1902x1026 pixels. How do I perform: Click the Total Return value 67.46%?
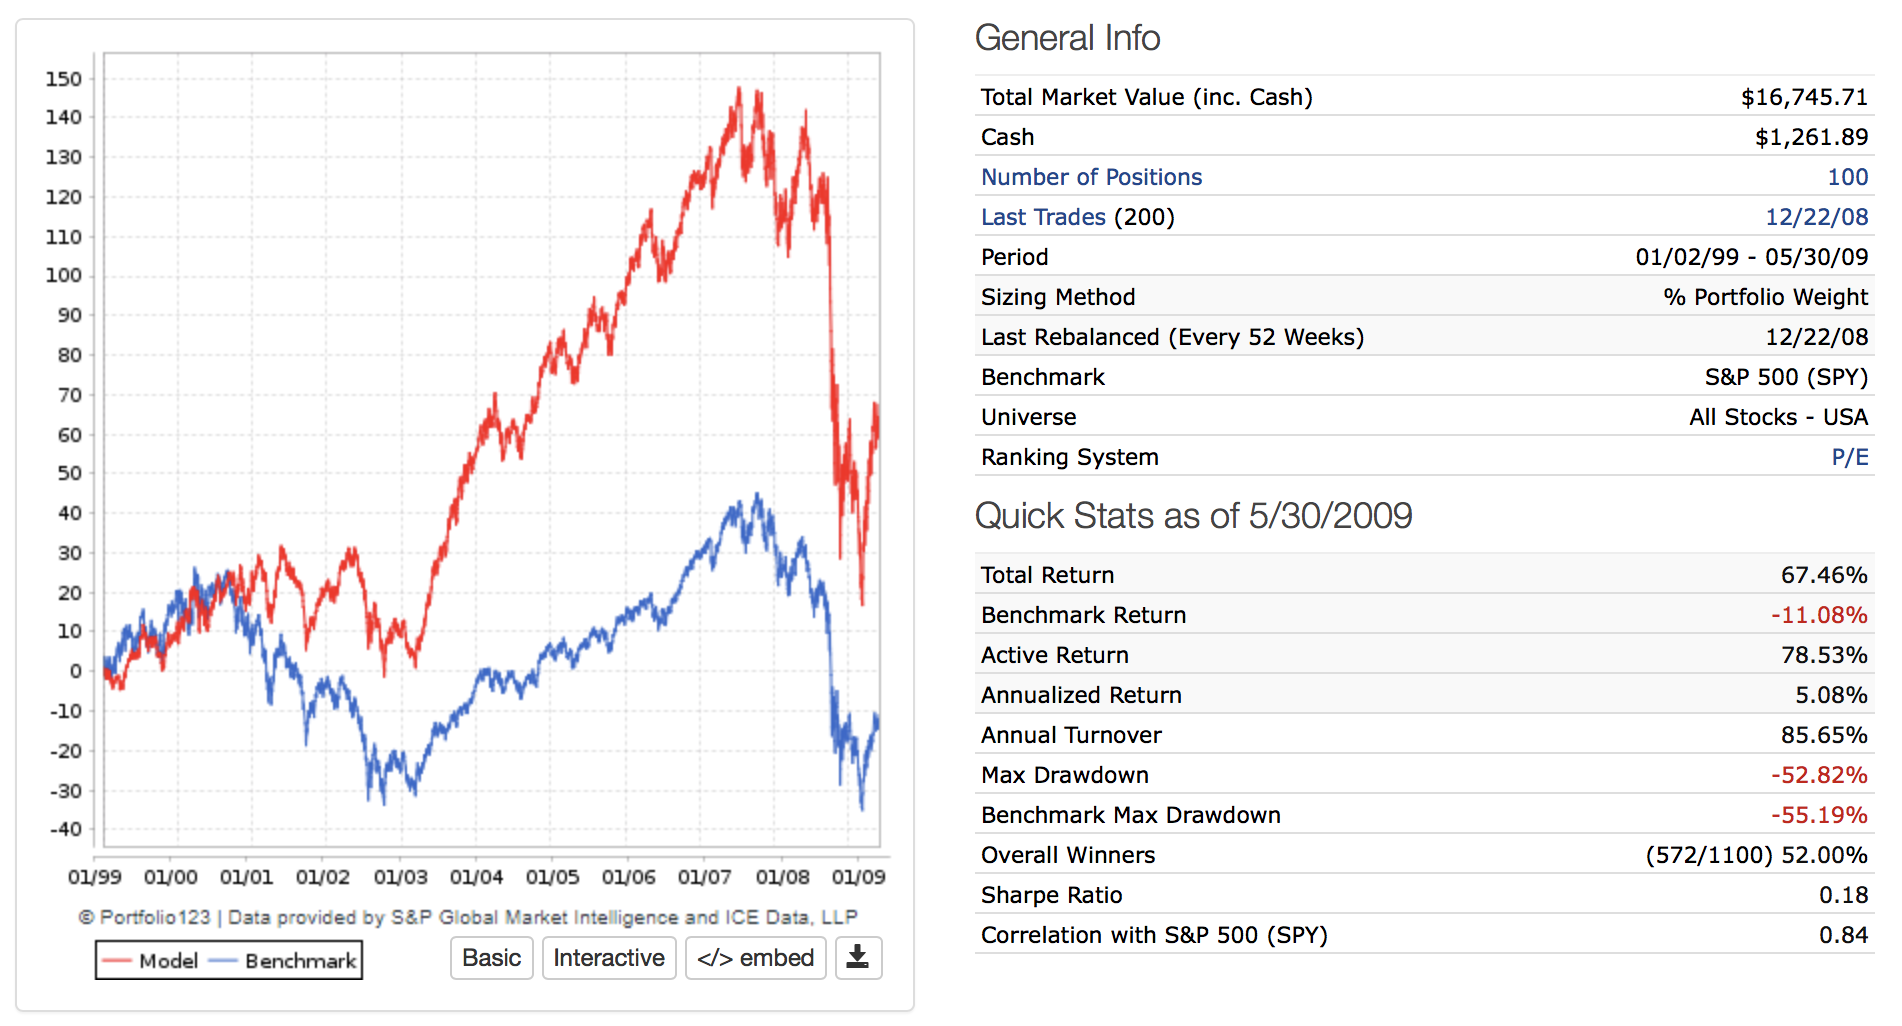(1823, 575)
